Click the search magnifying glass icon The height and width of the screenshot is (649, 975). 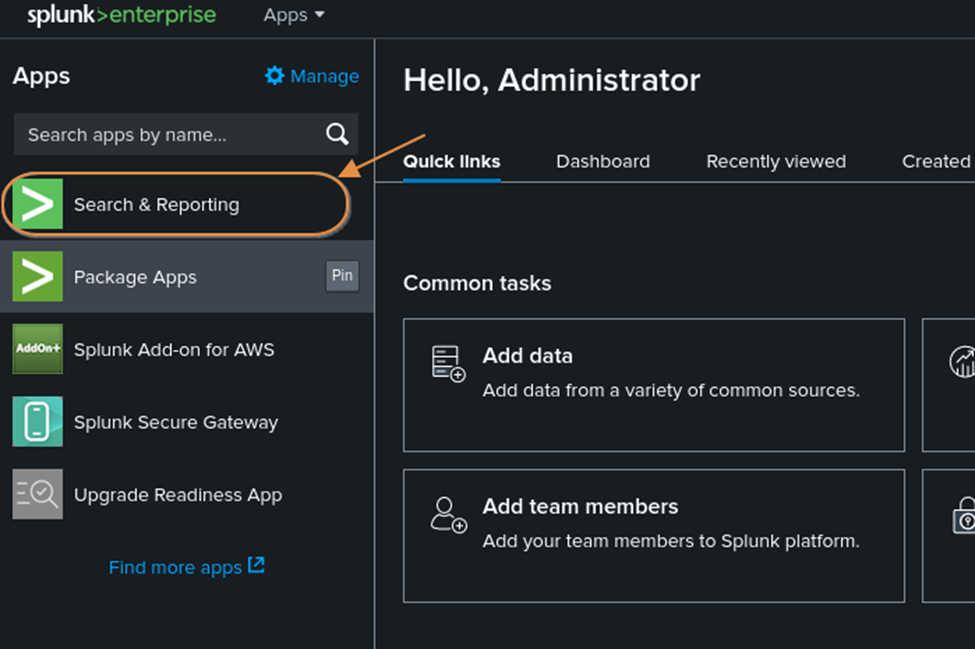click(337, 134)
